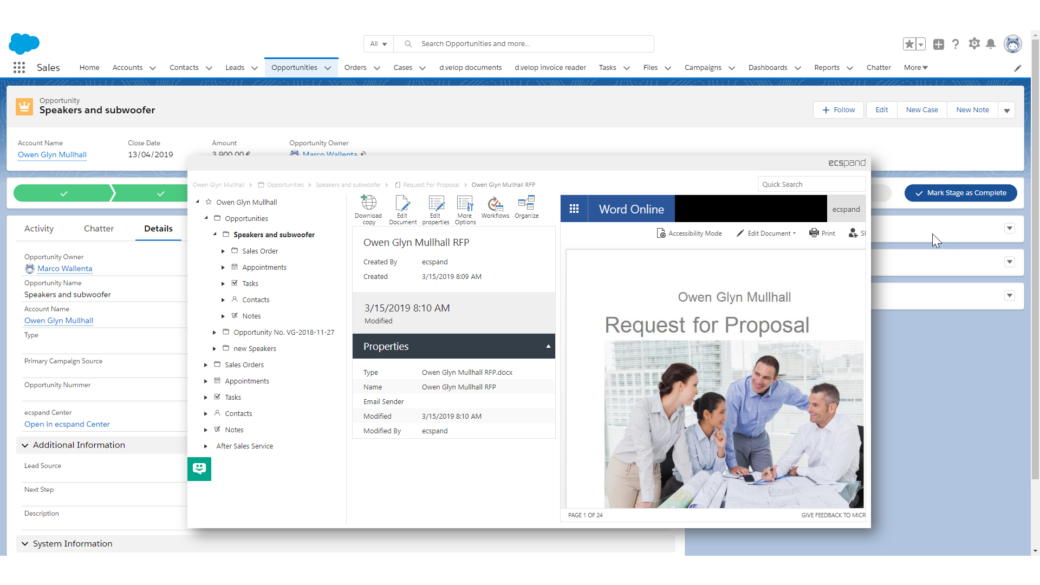Click the New Case button

click(x=922, y=110)
